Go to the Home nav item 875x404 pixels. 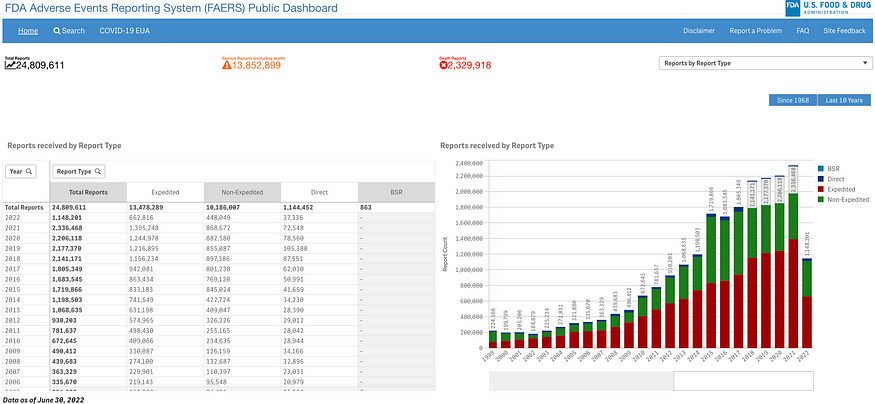(x=28, y=31)
